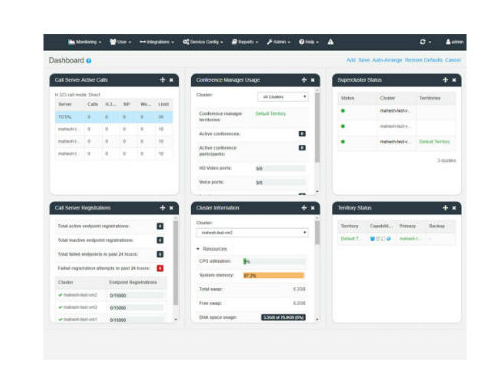
Task: Click Total active endpoint registrations badge
Action: tap(160, 226)
